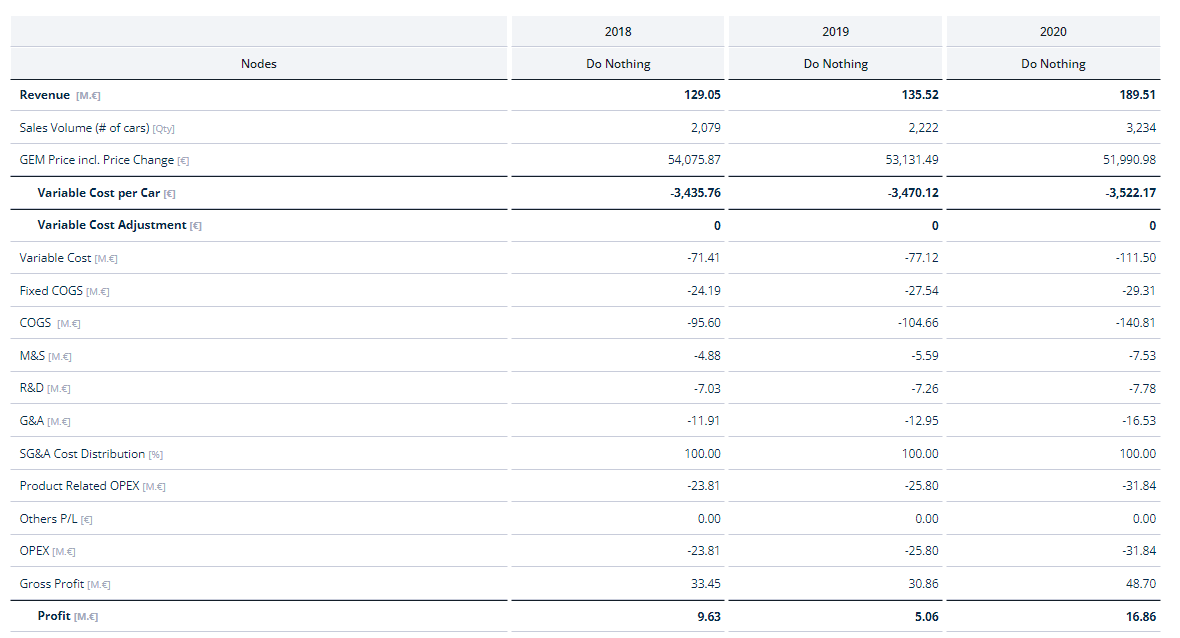This screenshot has width=1180, height=638.
Task: Click the Nodes column header
Action: [x=259, y=64]
